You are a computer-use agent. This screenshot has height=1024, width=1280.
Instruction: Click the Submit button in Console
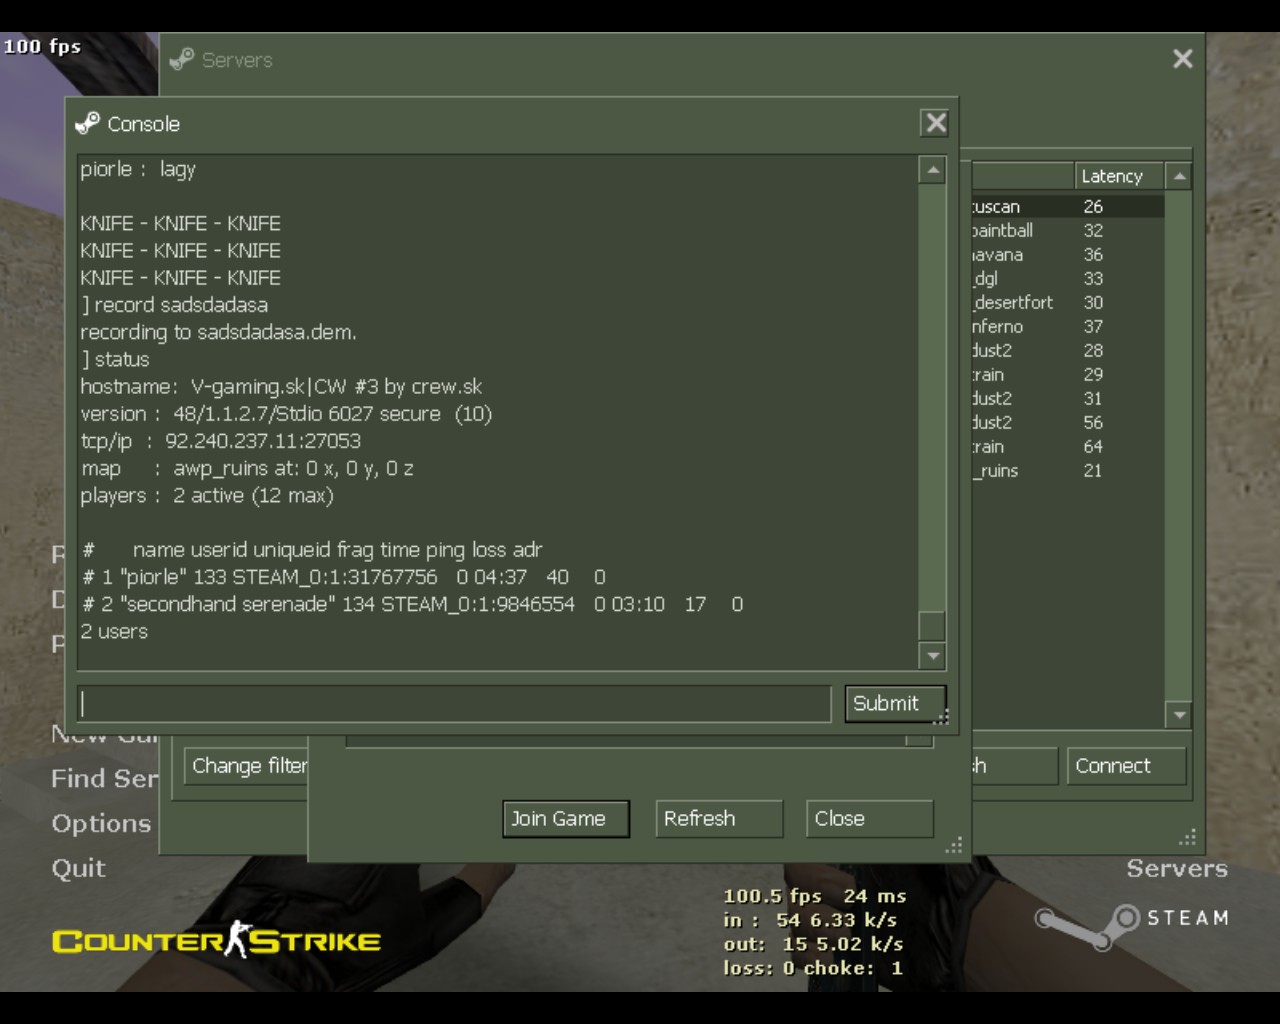click(x=895, y=703)
